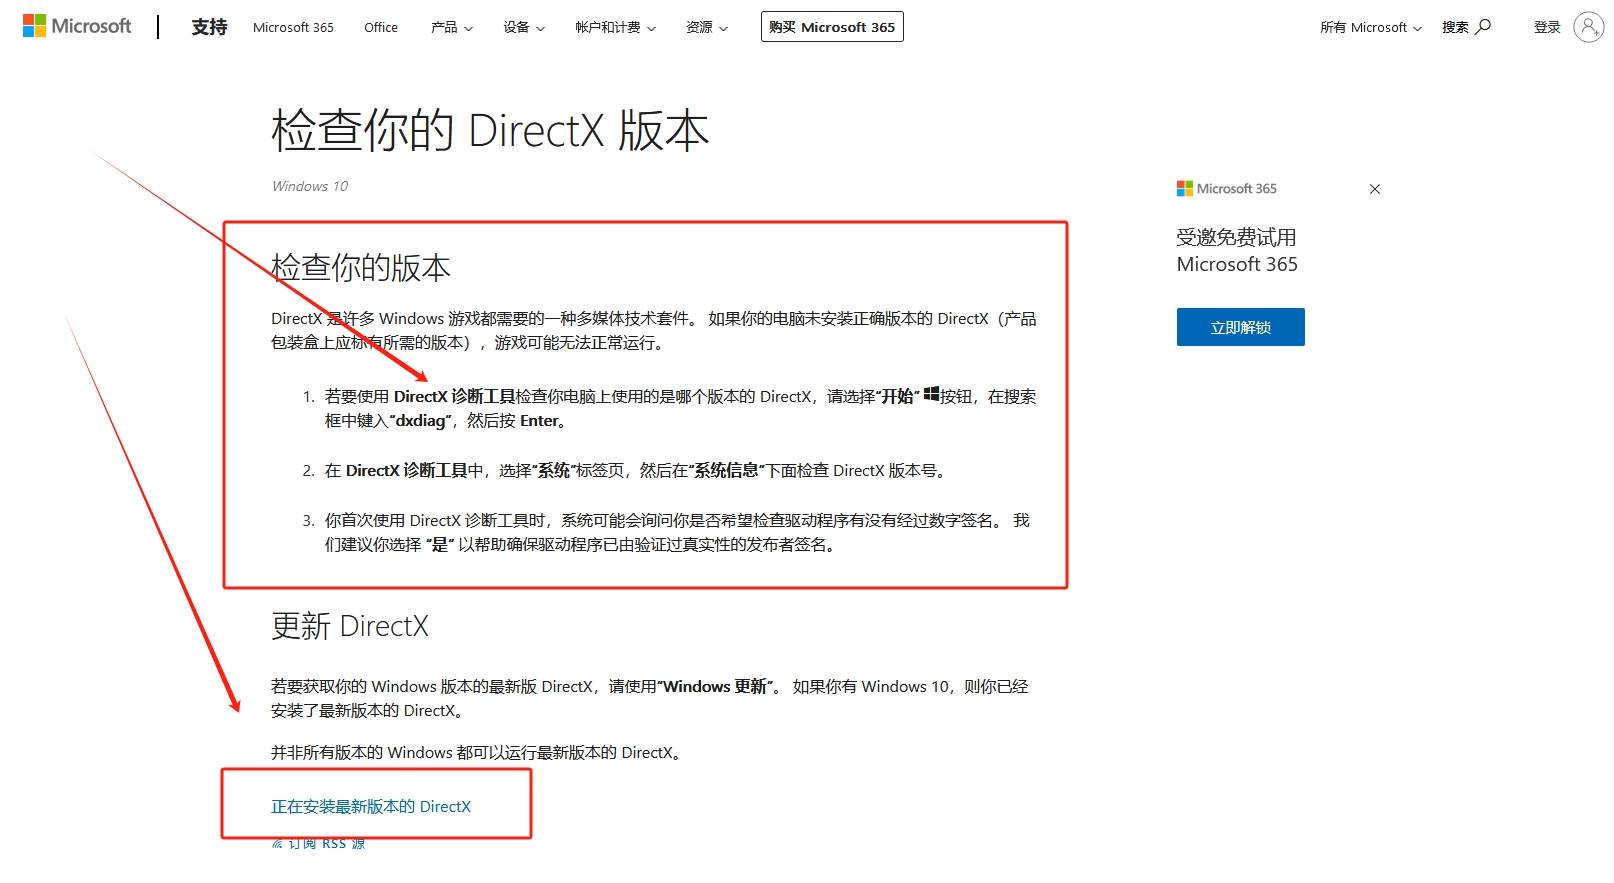Go to the 支持 home link
Image resolution: width=1614 pixels, height=883 pixels.
pyautogui.click(x=209, y=27)
